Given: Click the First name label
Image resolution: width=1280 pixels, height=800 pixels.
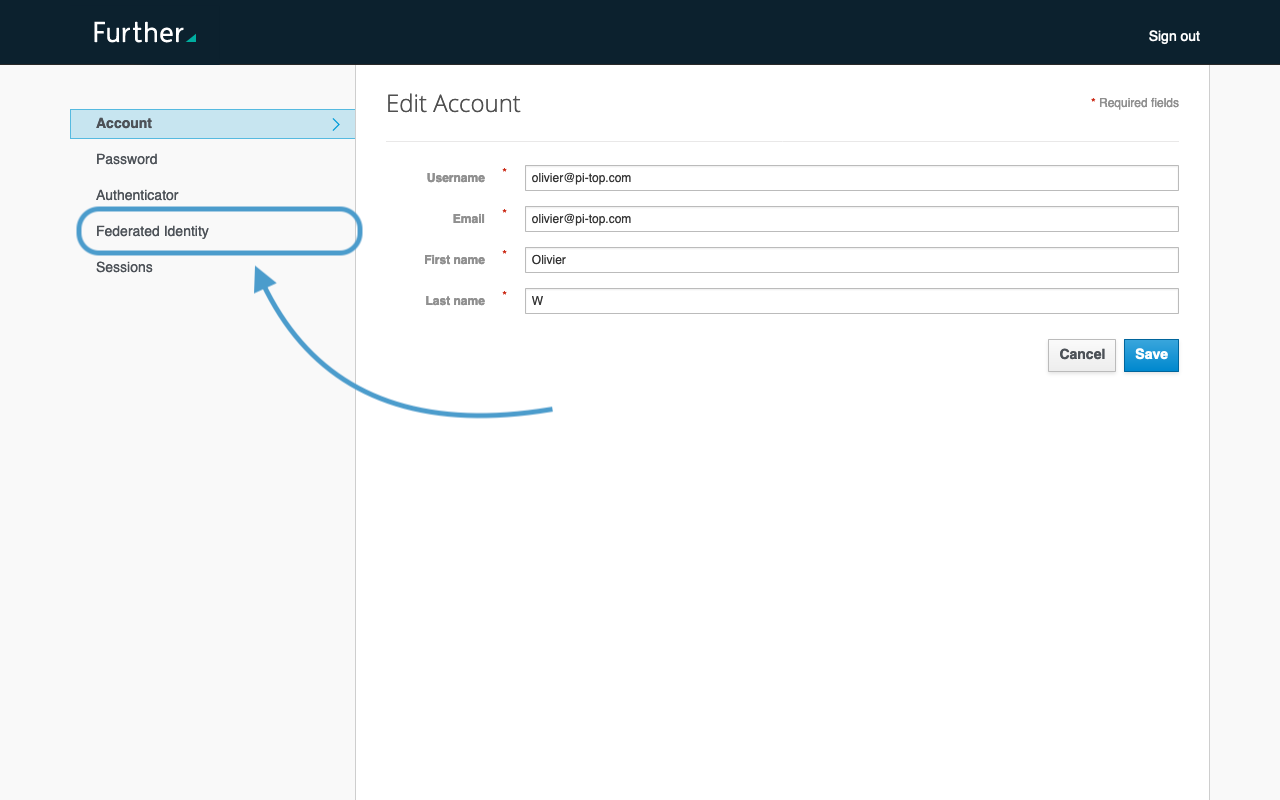Looking at the screenshot, I should tap(455, 260).
